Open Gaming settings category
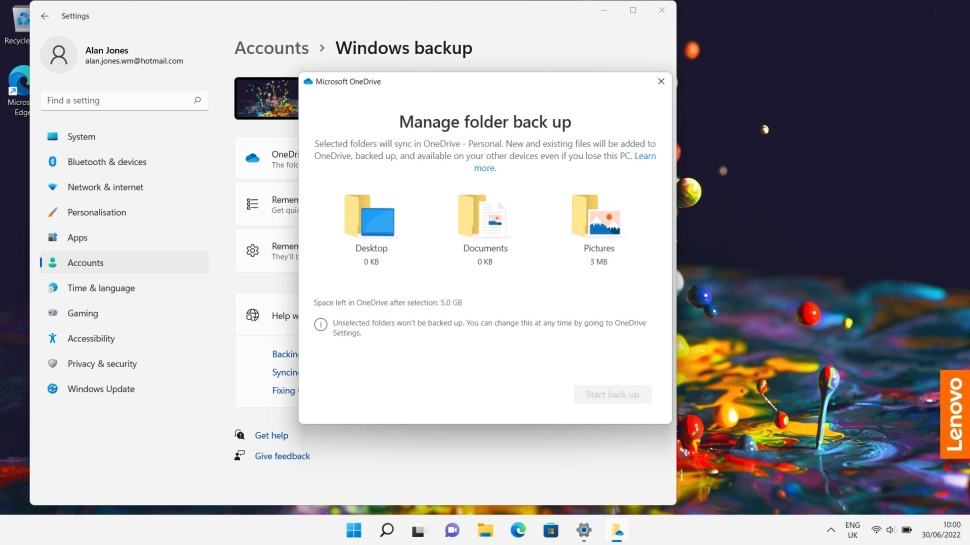Screen dimensions: 970x545 (124, 313)
